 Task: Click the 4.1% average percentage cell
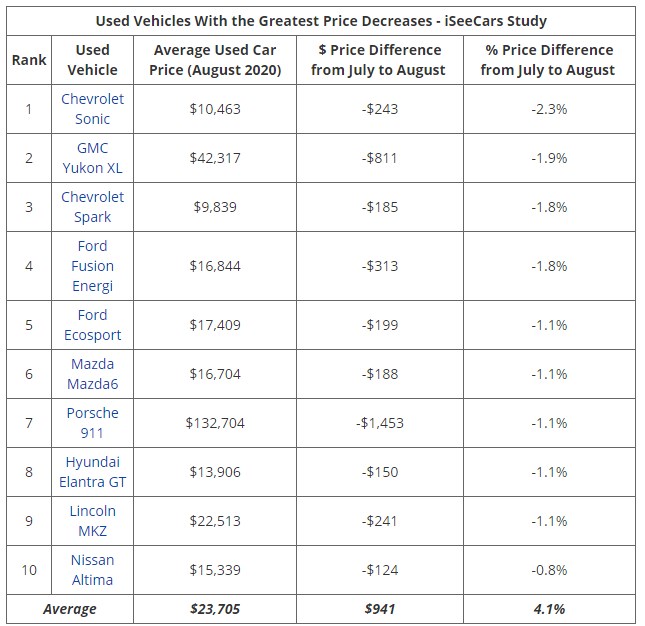point(548,608)
